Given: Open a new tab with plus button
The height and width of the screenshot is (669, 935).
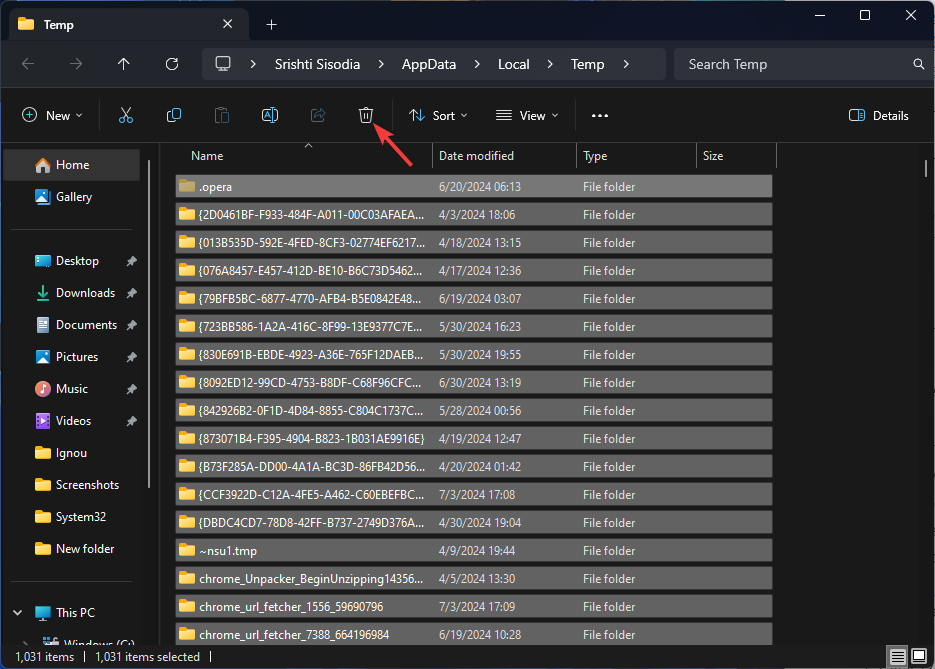Looking at the screenshot, I should click(x=271, y=25).
